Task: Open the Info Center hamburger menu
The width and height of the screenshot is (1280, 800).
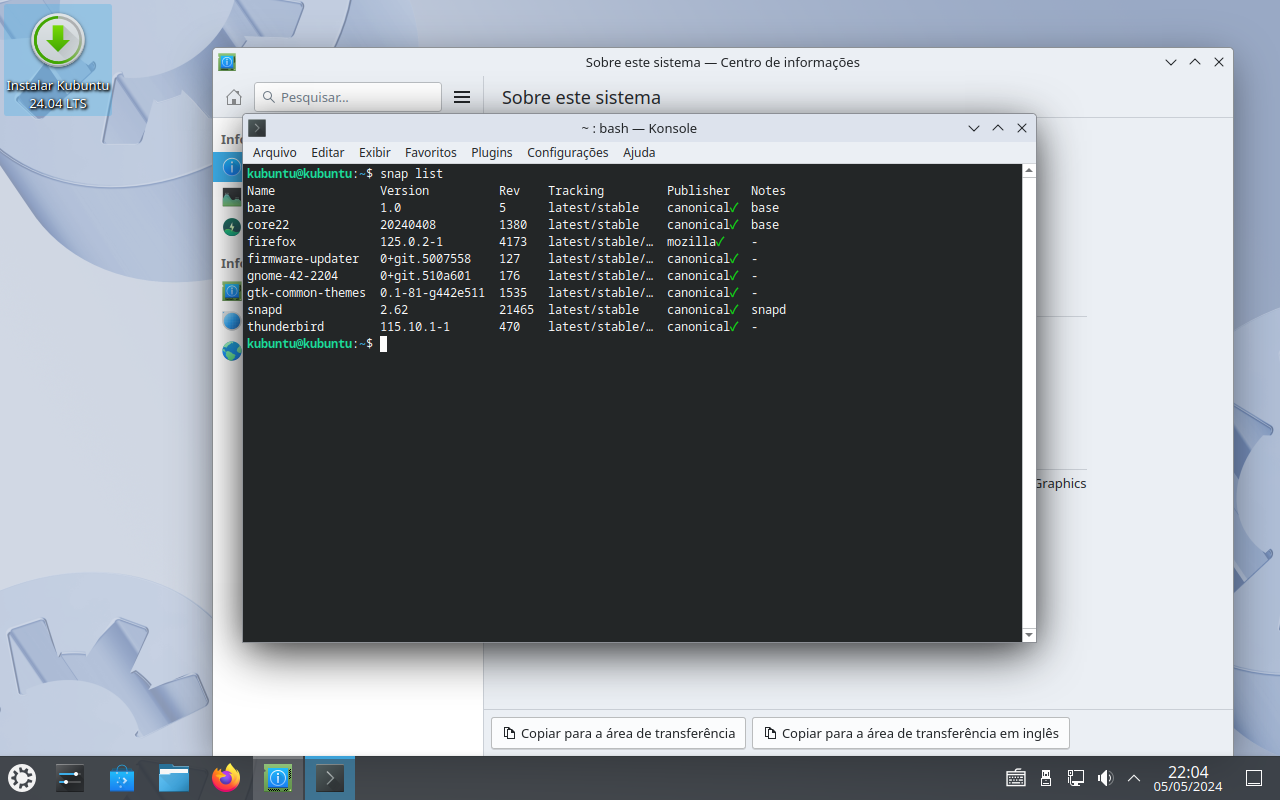Action: point(461,96)
